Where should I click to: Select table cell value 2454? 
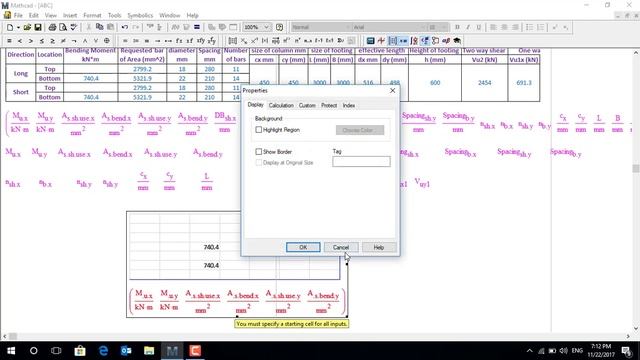point(484,83)
